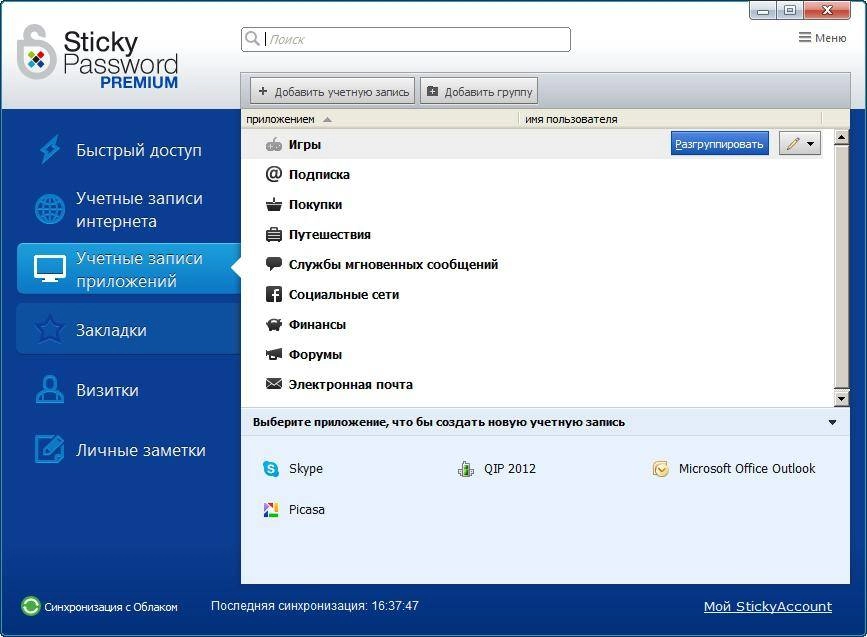Viewport: 867px width, 637px height.
Task: Select the Покупки group row
Action: click(x=532, y=205)
